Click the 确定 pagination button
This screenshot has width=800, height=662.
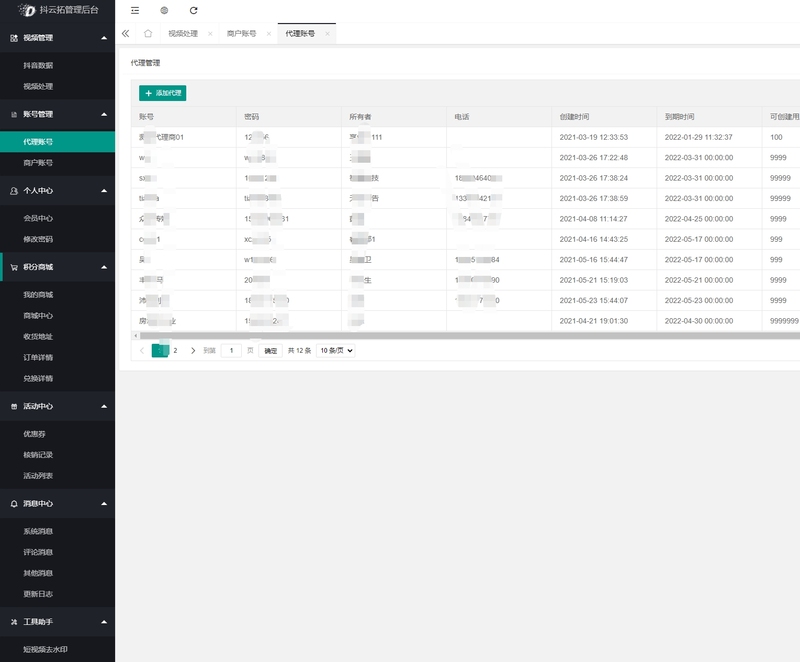point(270,351)
